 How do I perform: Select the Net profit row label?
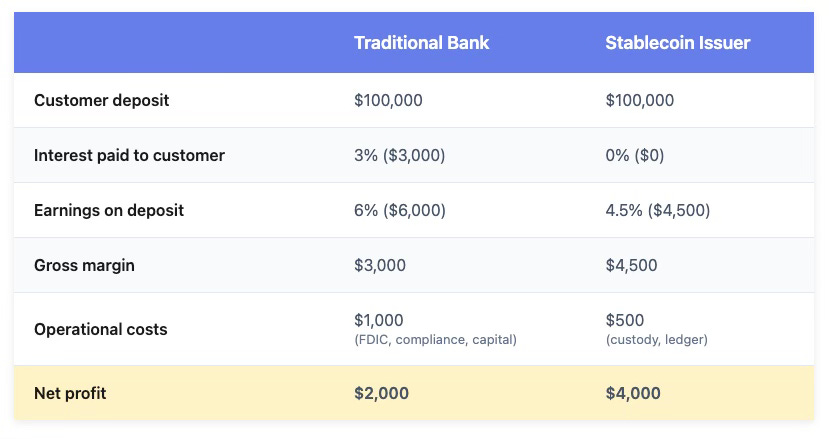coord(70,393)
